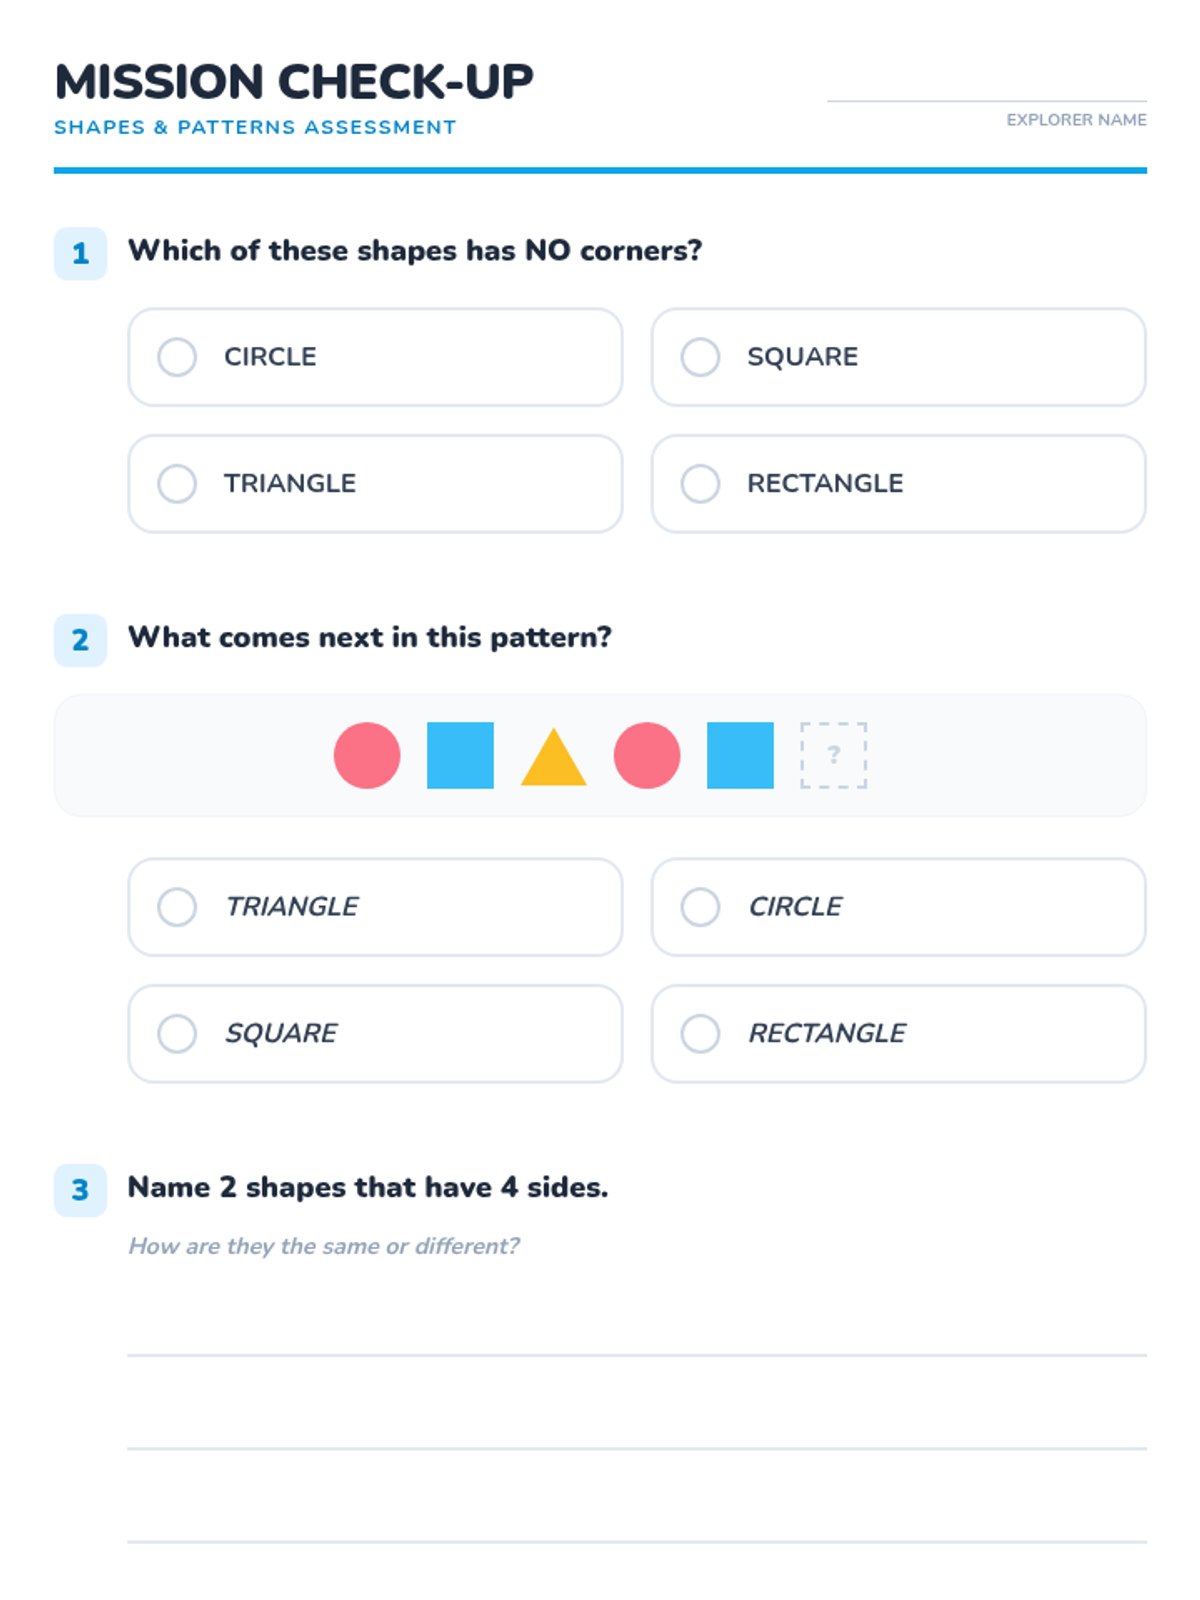
Task: Pick RECTANGLE for the pattern question
Action: pos(700,1034)
